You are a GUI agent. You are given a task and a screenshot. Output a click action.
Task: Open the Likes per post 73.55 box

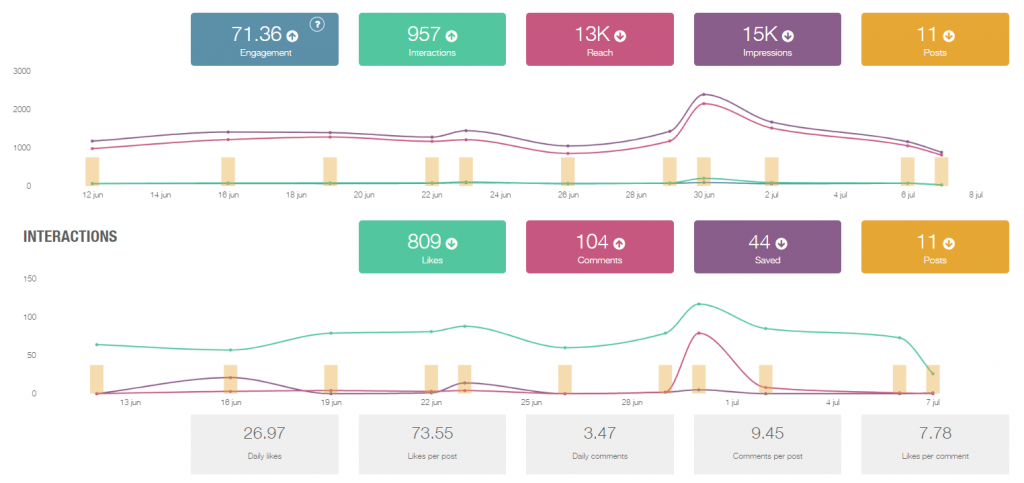click(x=432, y=444)
